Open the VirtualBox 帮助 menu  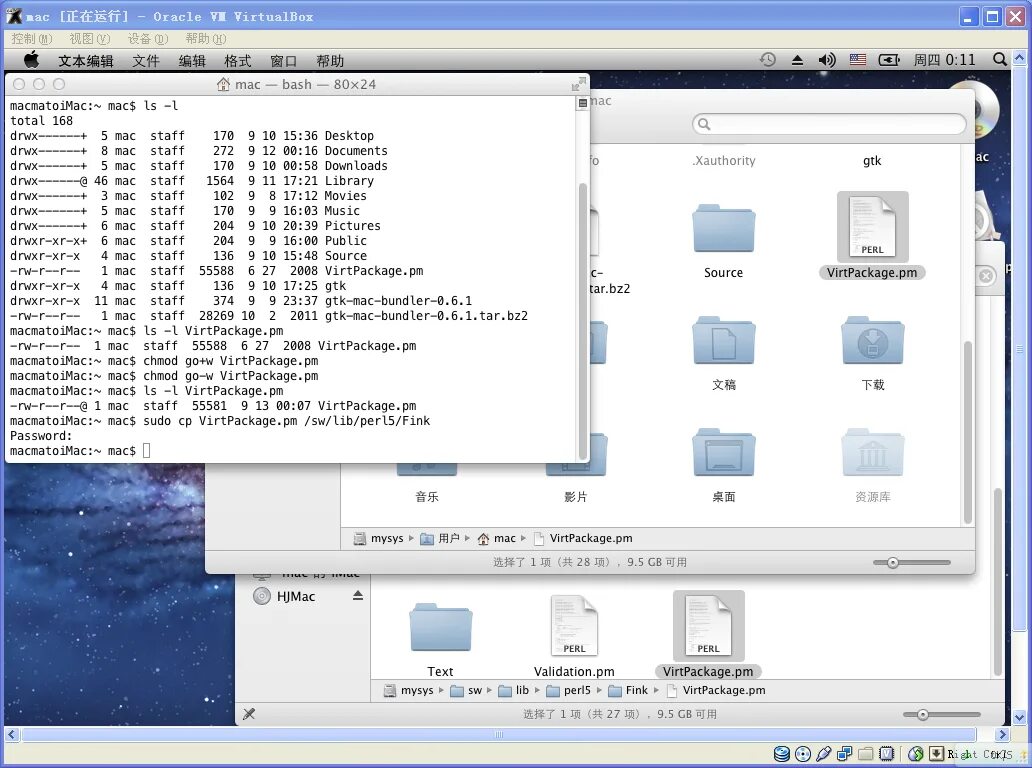205,39
